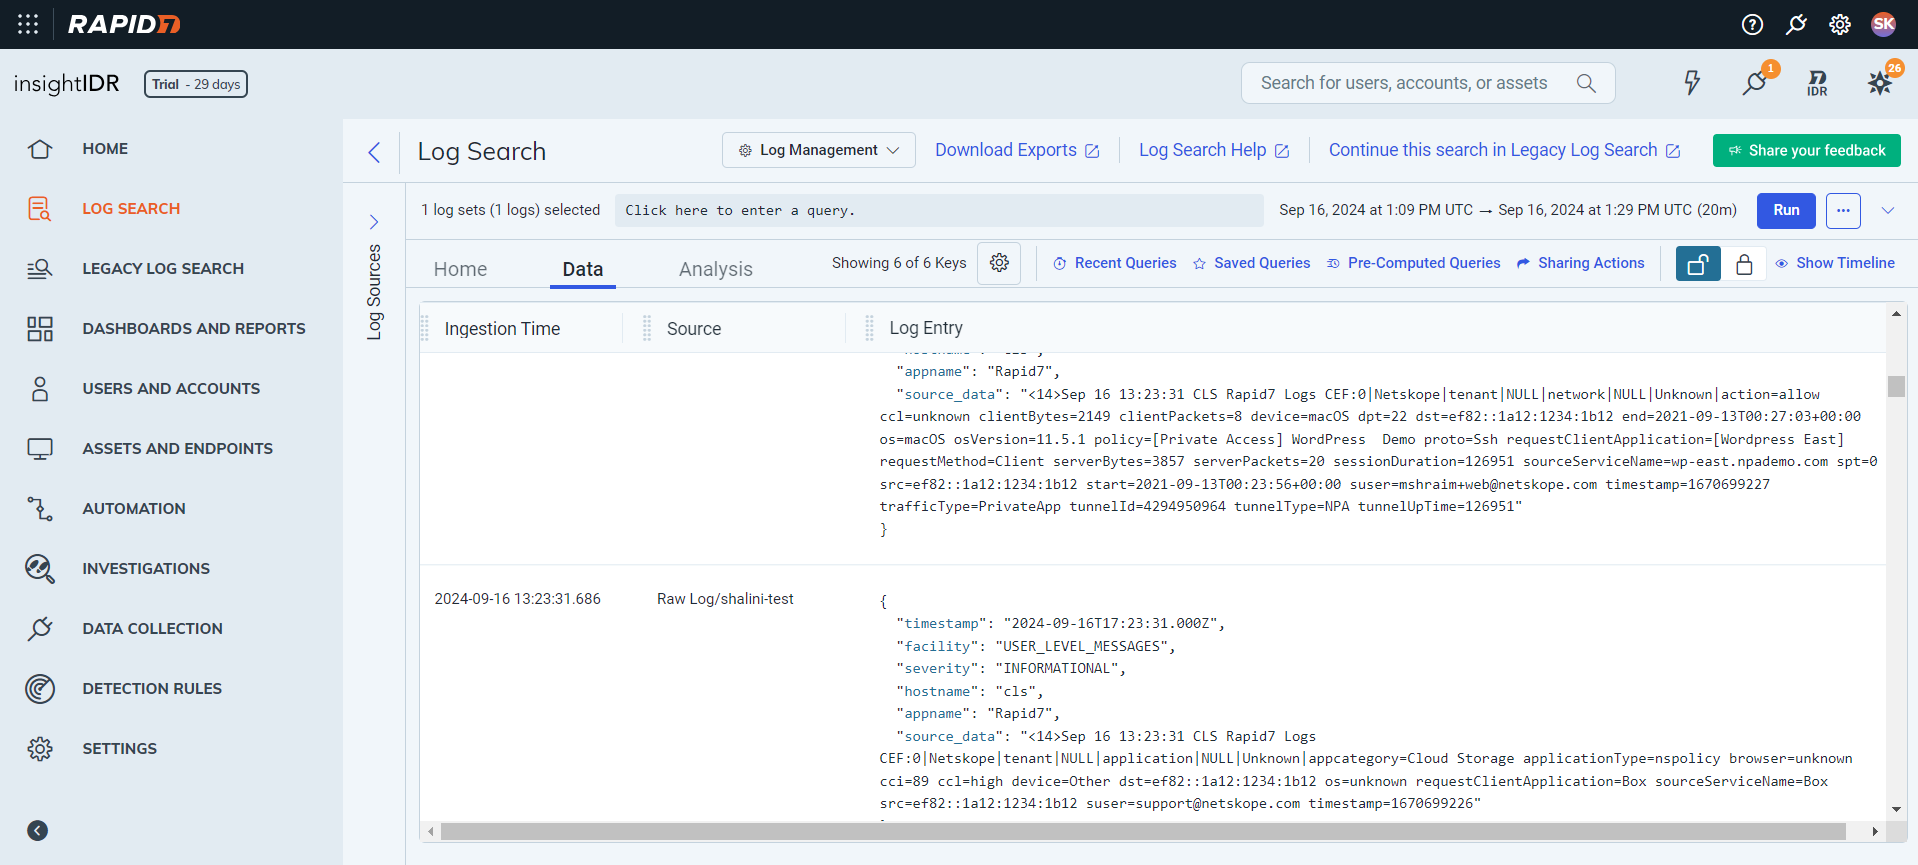Viewport: 1918px width, 865px height.
Task: Click the back arrow next to Log Search
Action: pyautogui.click(x=374, y=151)
